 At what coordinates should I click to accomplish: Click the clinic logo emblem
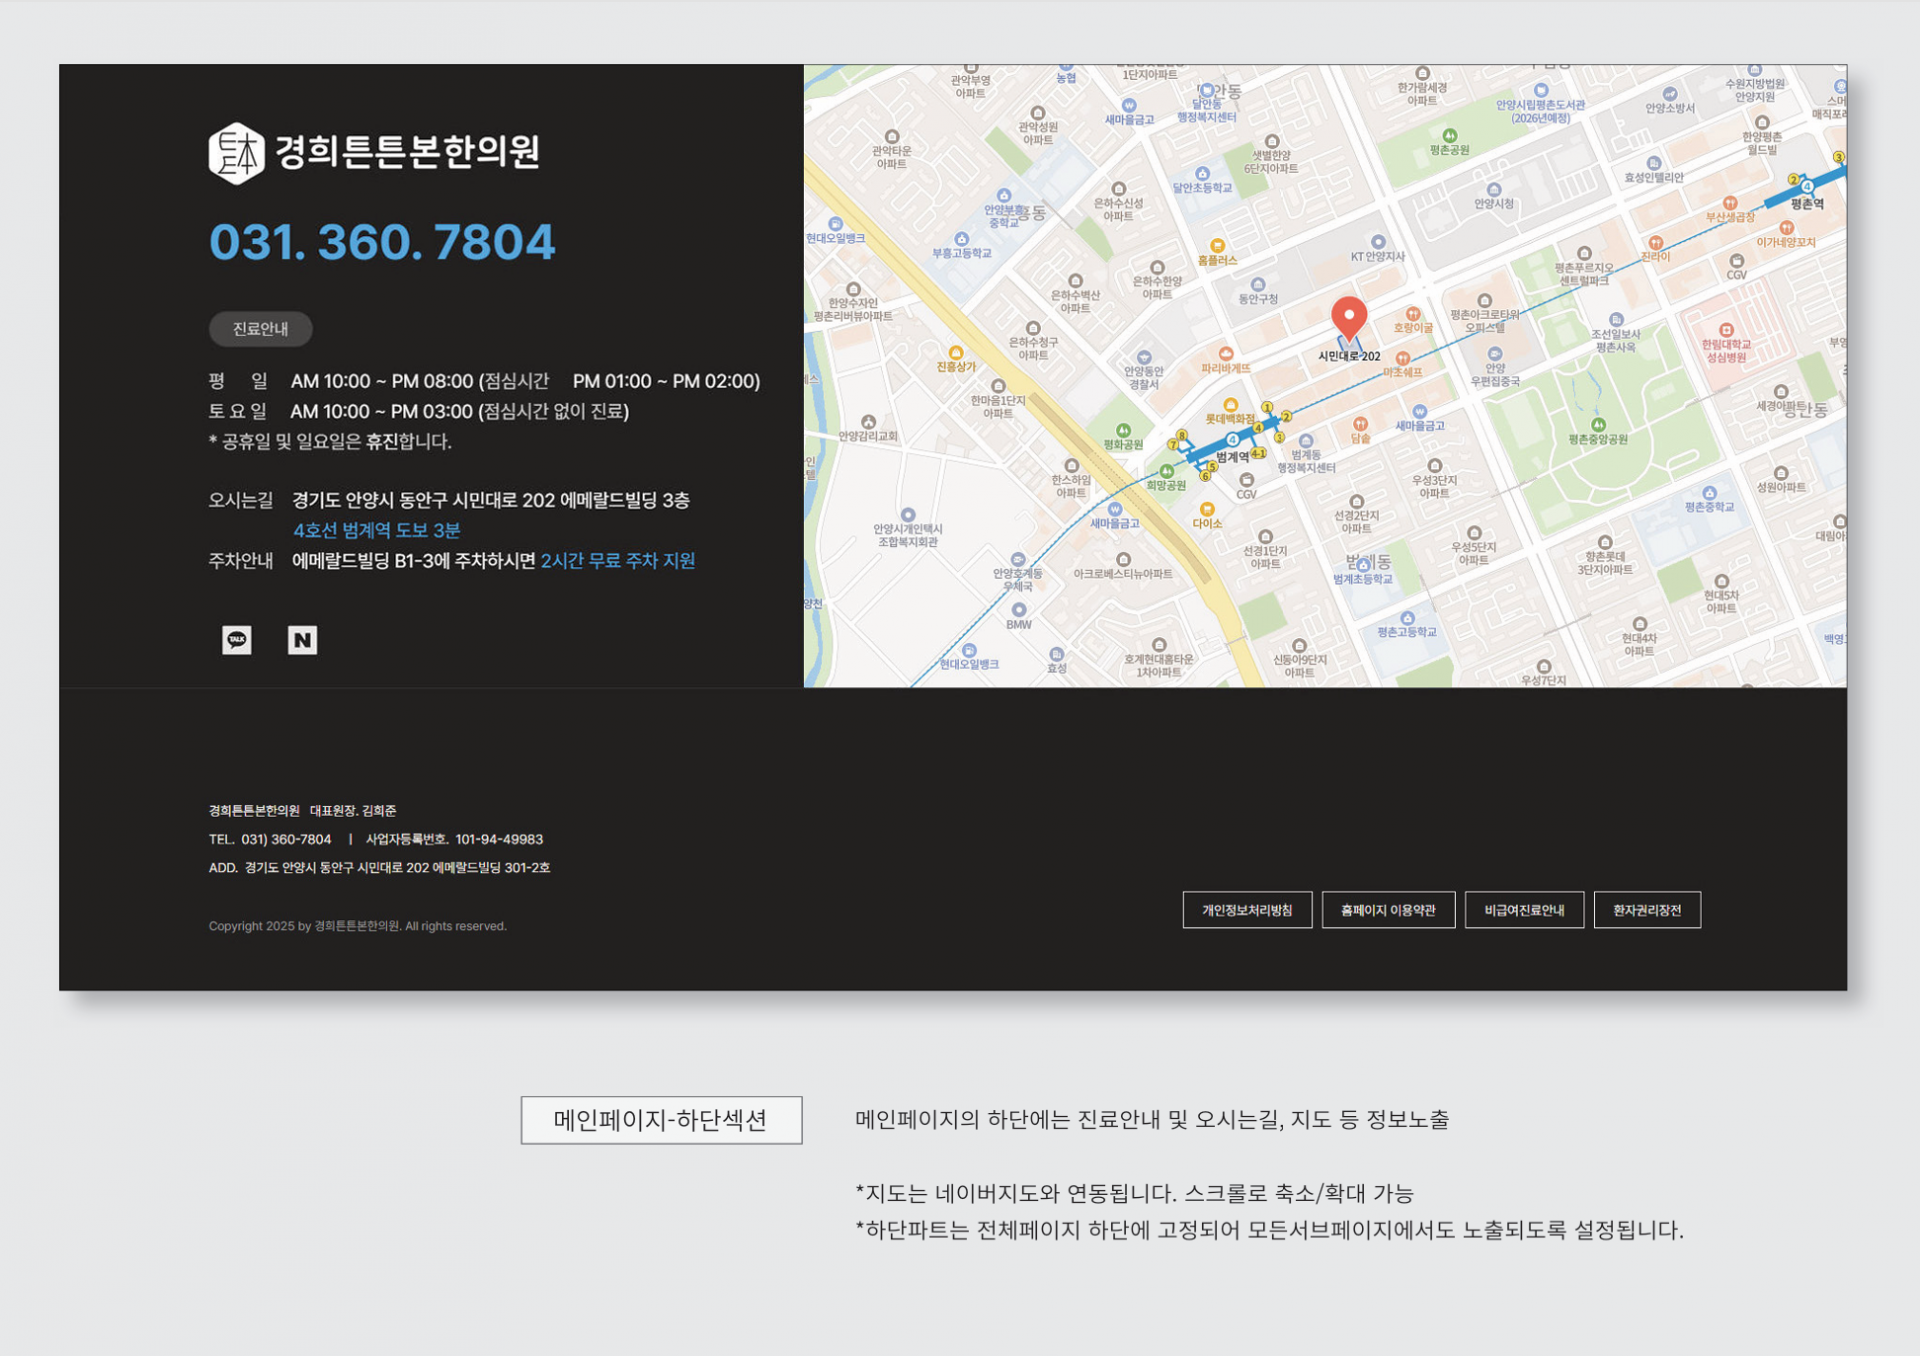coord(236,153)
